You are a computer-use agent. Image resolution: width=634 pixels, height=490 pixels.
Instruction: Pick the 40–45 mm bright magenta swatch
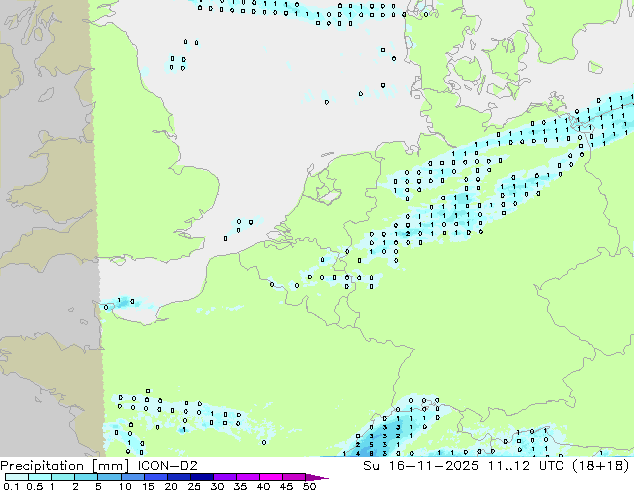click(x=271, y=477)
